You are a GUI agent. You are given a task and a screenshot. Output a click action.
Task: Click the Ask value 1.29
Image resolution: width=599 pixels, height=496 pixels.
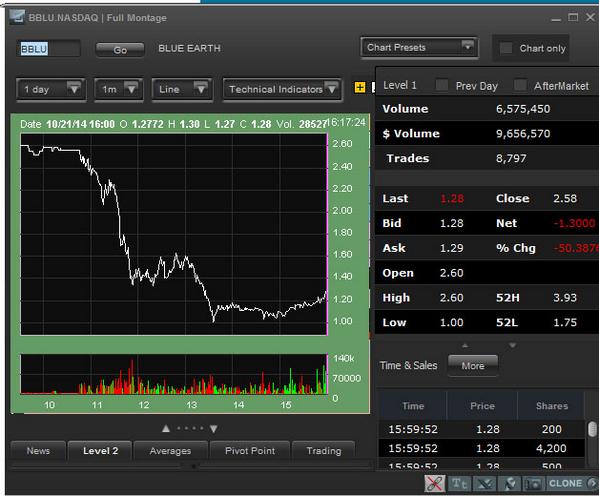coord(452,248)
